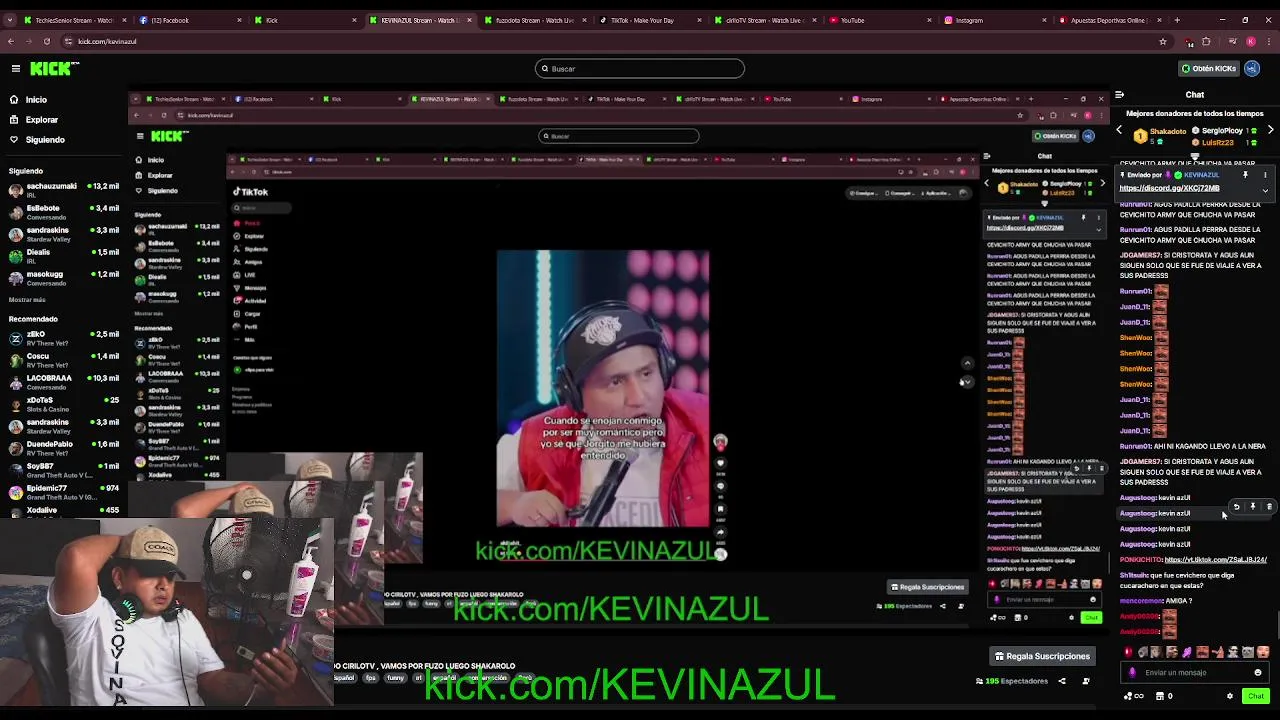Click SergioPicoy in the donor leaderboard

1221,131
